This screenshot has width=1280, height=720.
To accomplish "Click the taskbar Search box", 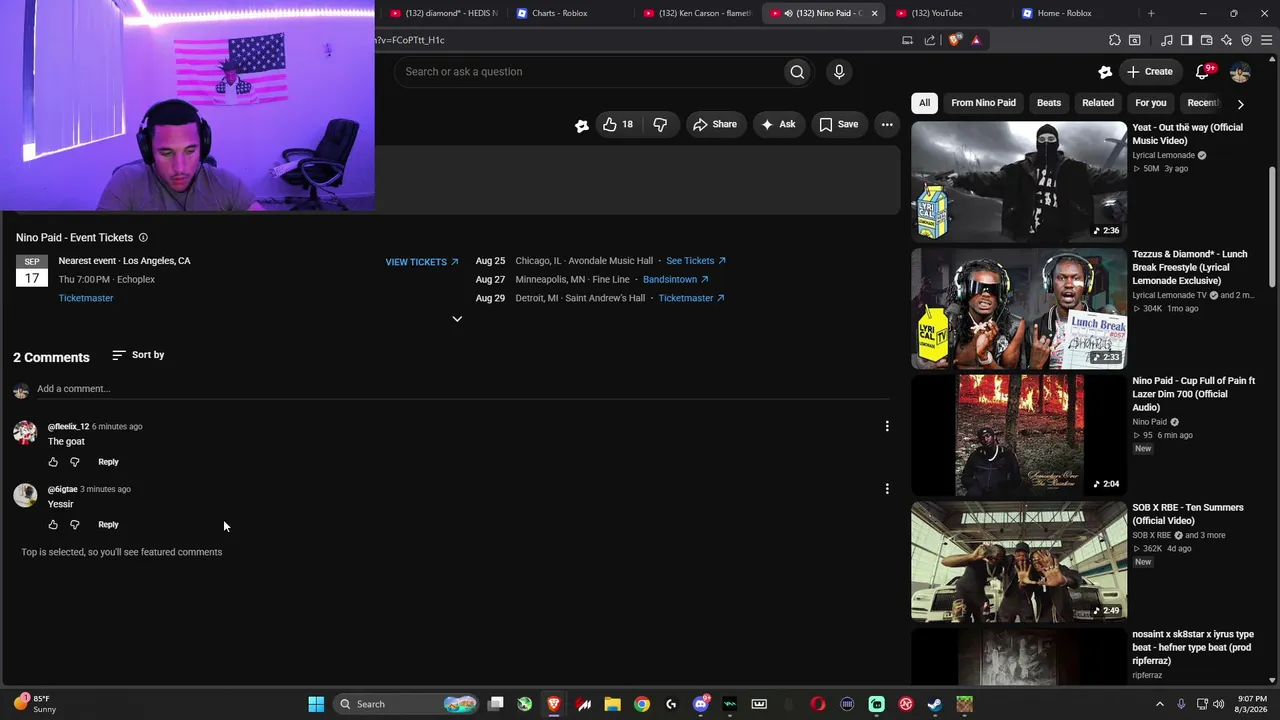I will pos(407,704).
